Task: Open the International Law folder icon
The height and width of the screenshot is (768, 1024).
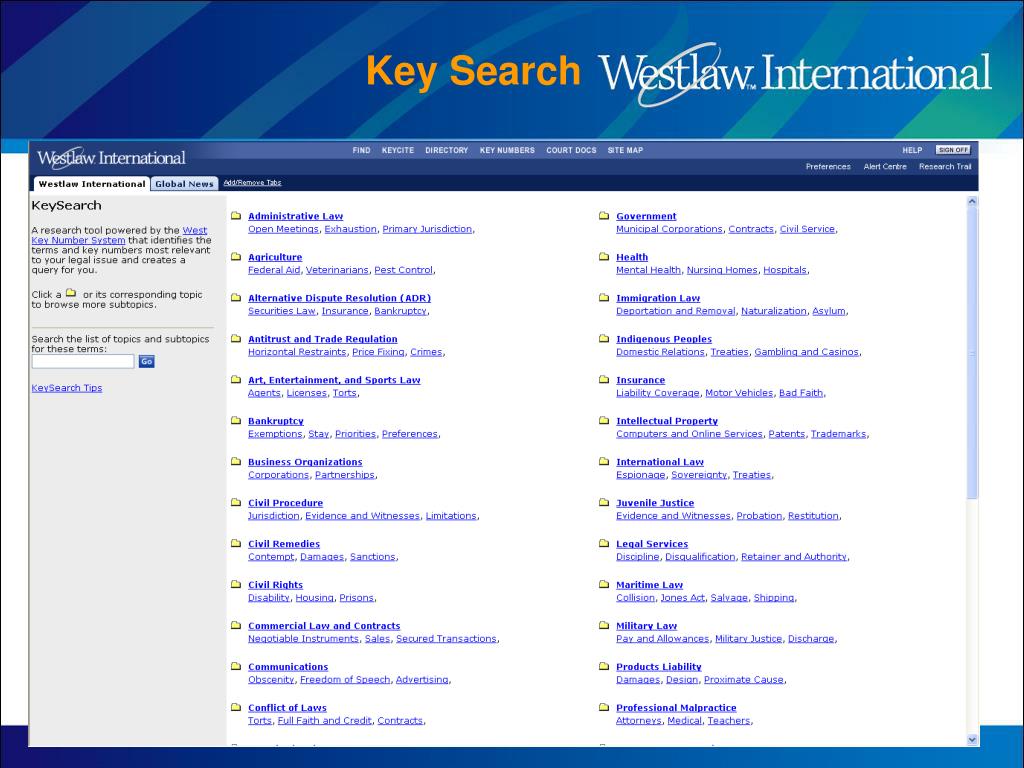Action: 604,461
